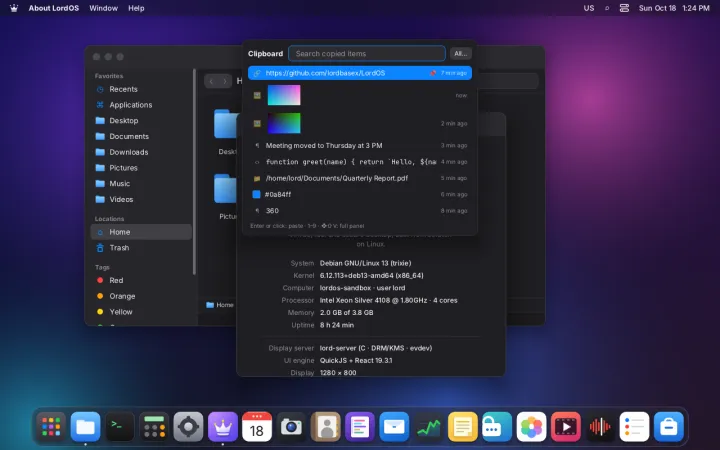Image resolution: width=720 pixels, height=450 pixels.
Task: Open the Help menu
Action: tap(136, 8)
